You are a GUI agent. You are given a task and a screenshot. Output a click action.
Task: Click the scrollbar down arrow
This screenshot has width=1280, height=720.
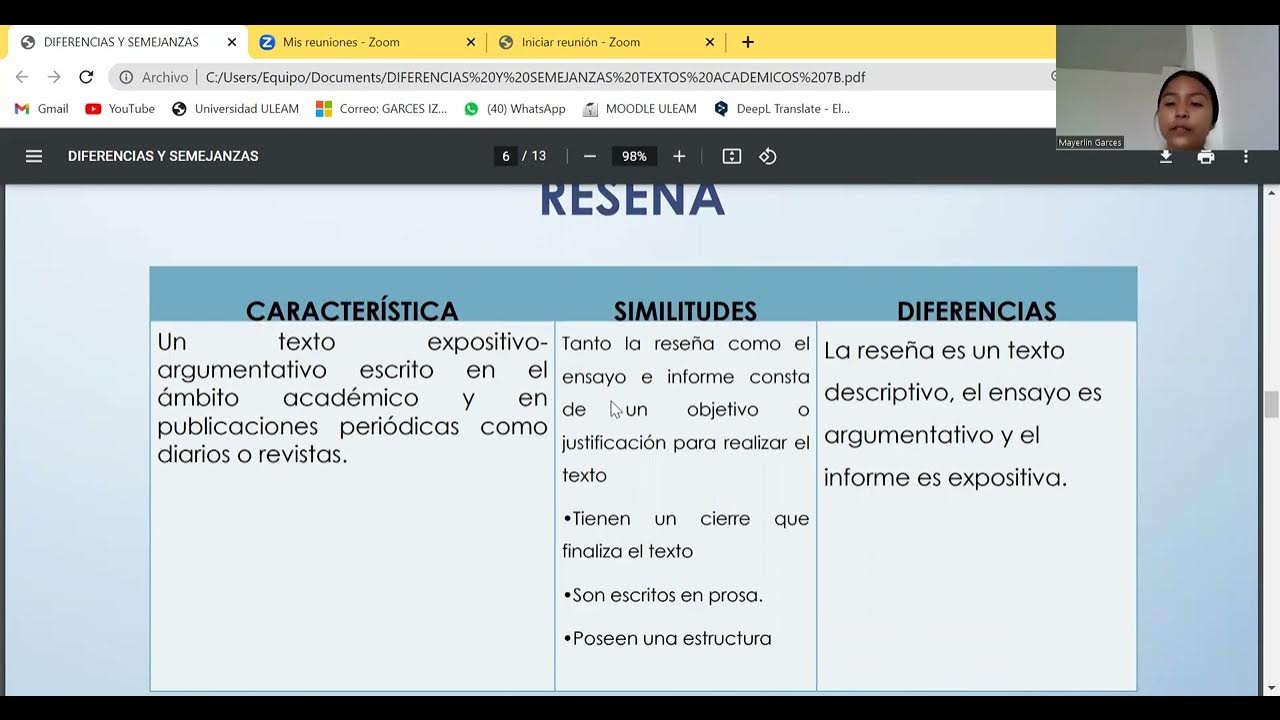[x=1272, y=688]
